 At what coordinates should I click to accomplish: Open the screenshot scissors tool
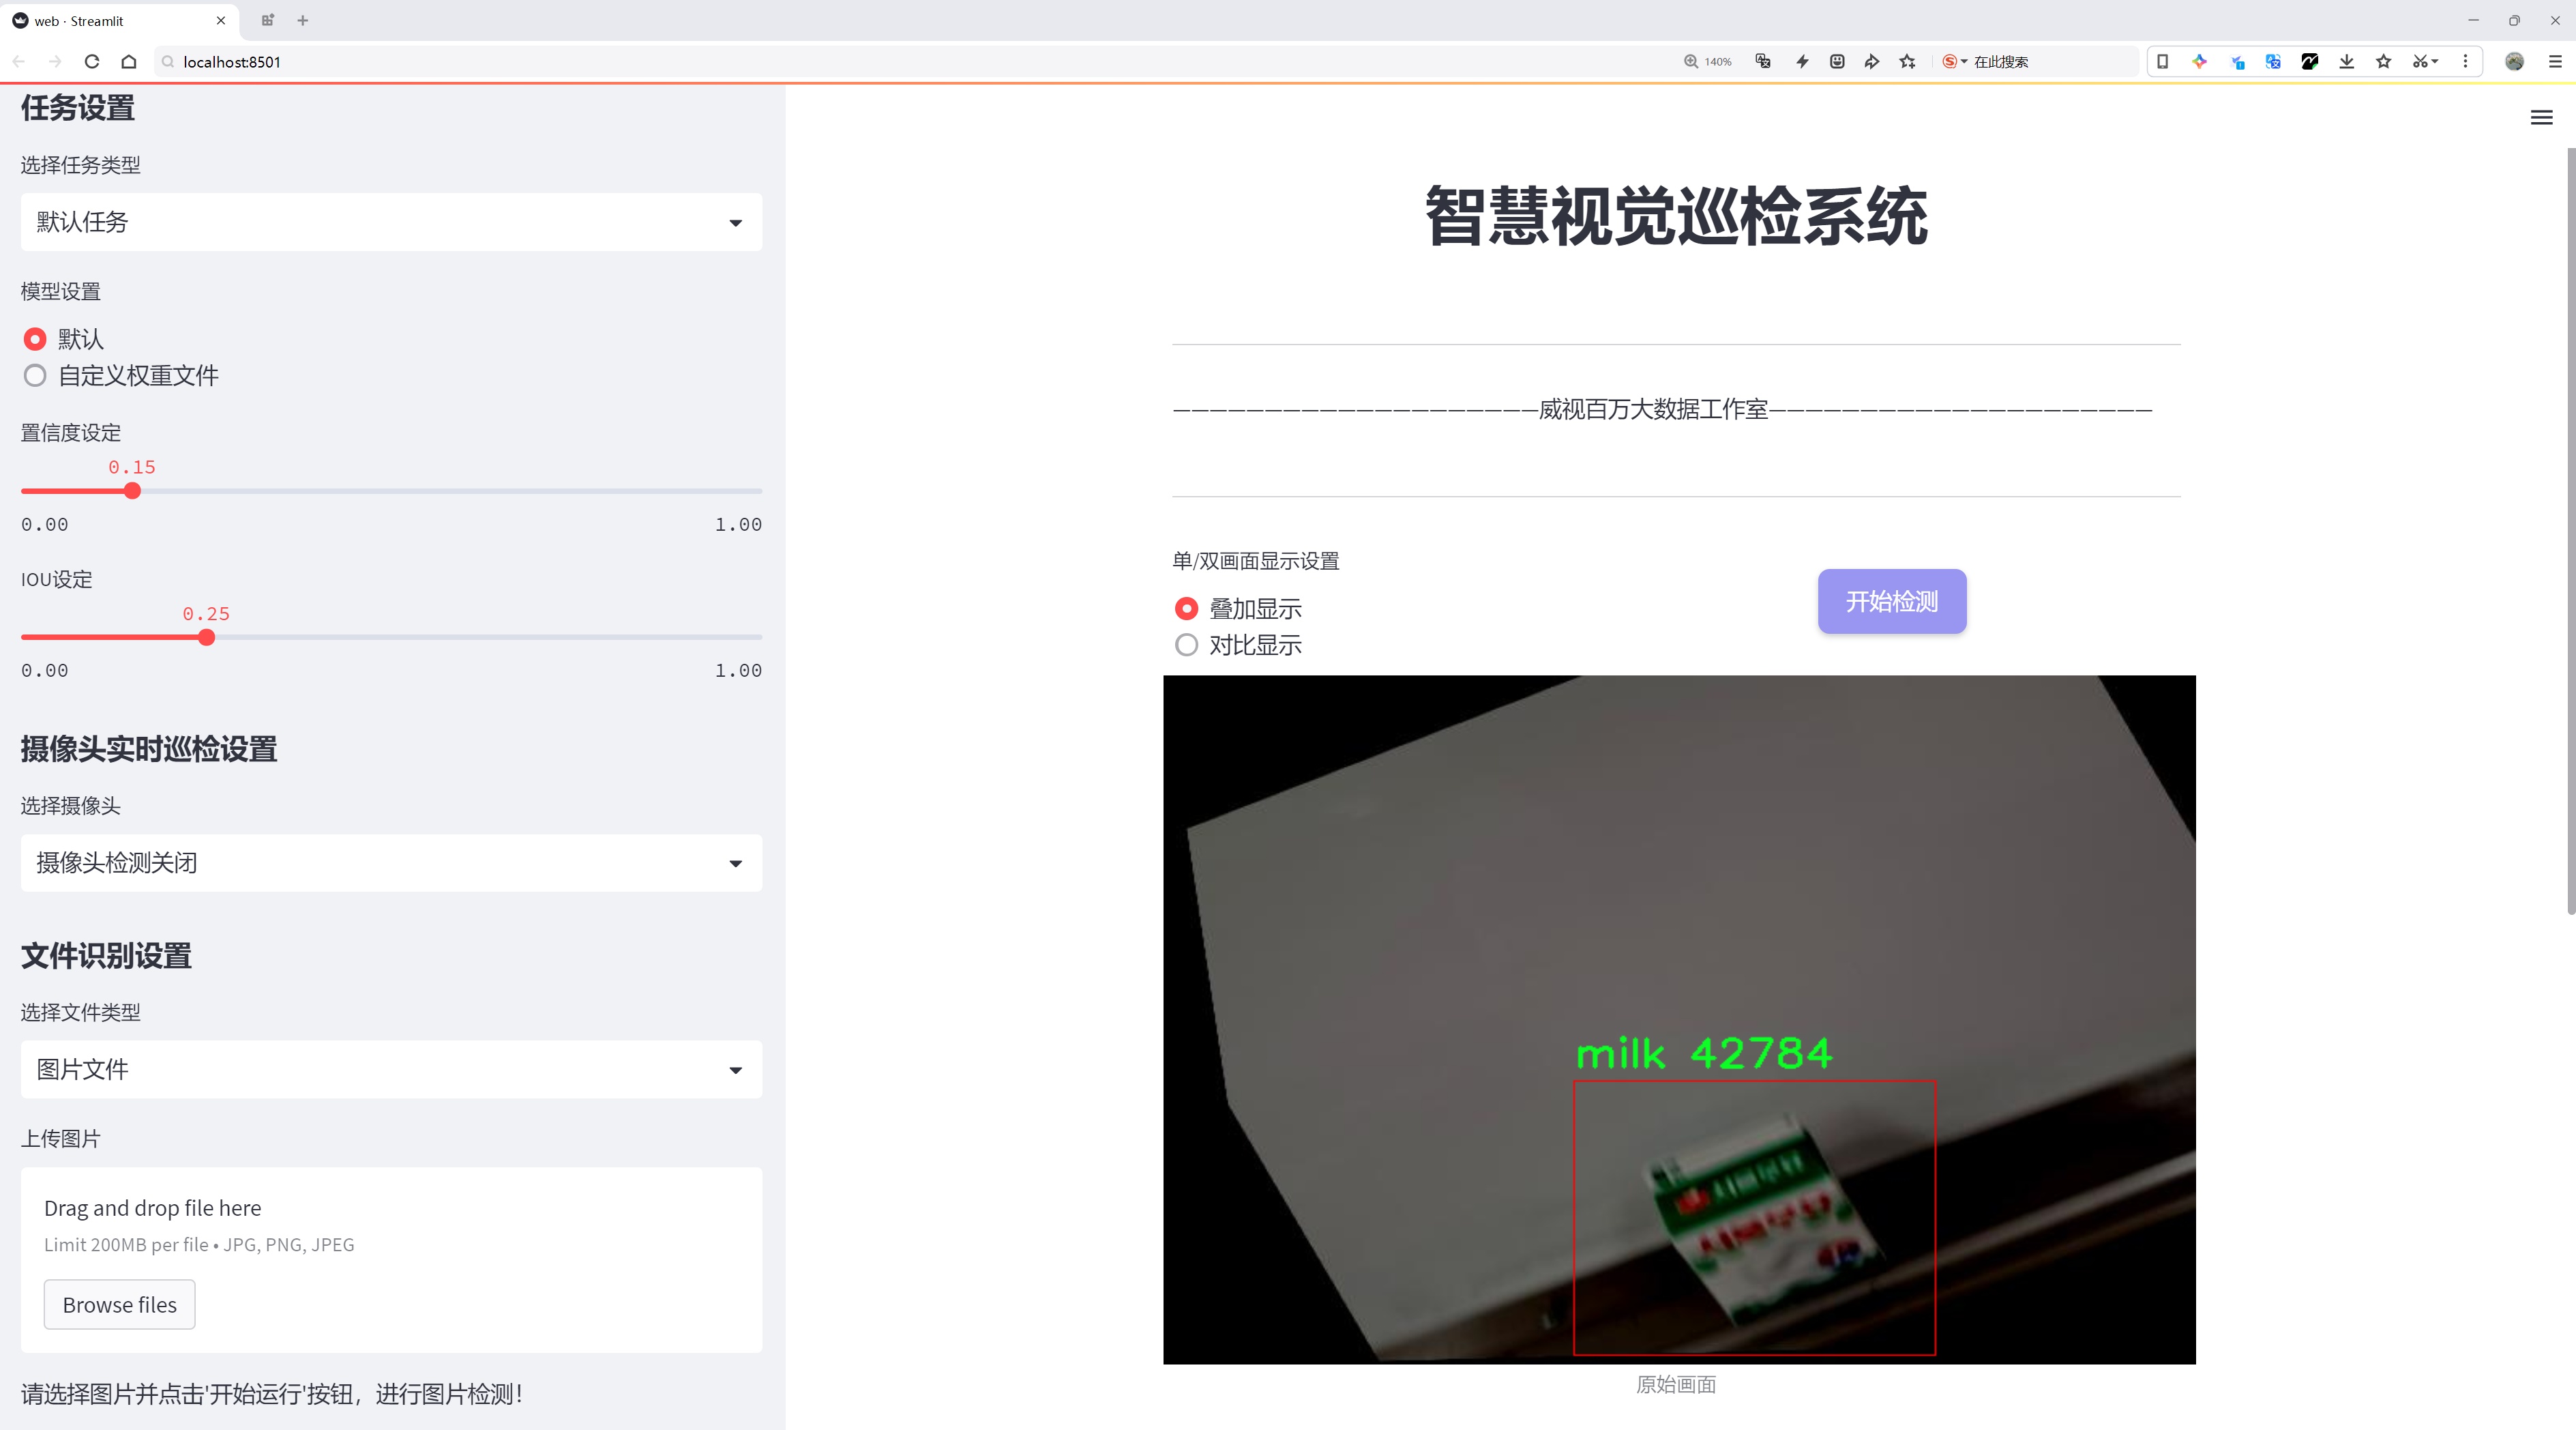(2419, 62)
